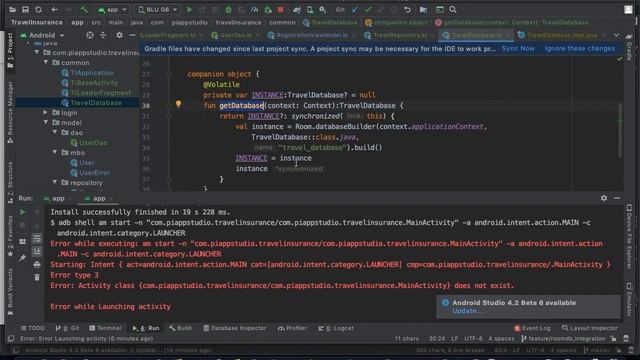Open the BLU G6 device dropdown

[x=158, y=9]
